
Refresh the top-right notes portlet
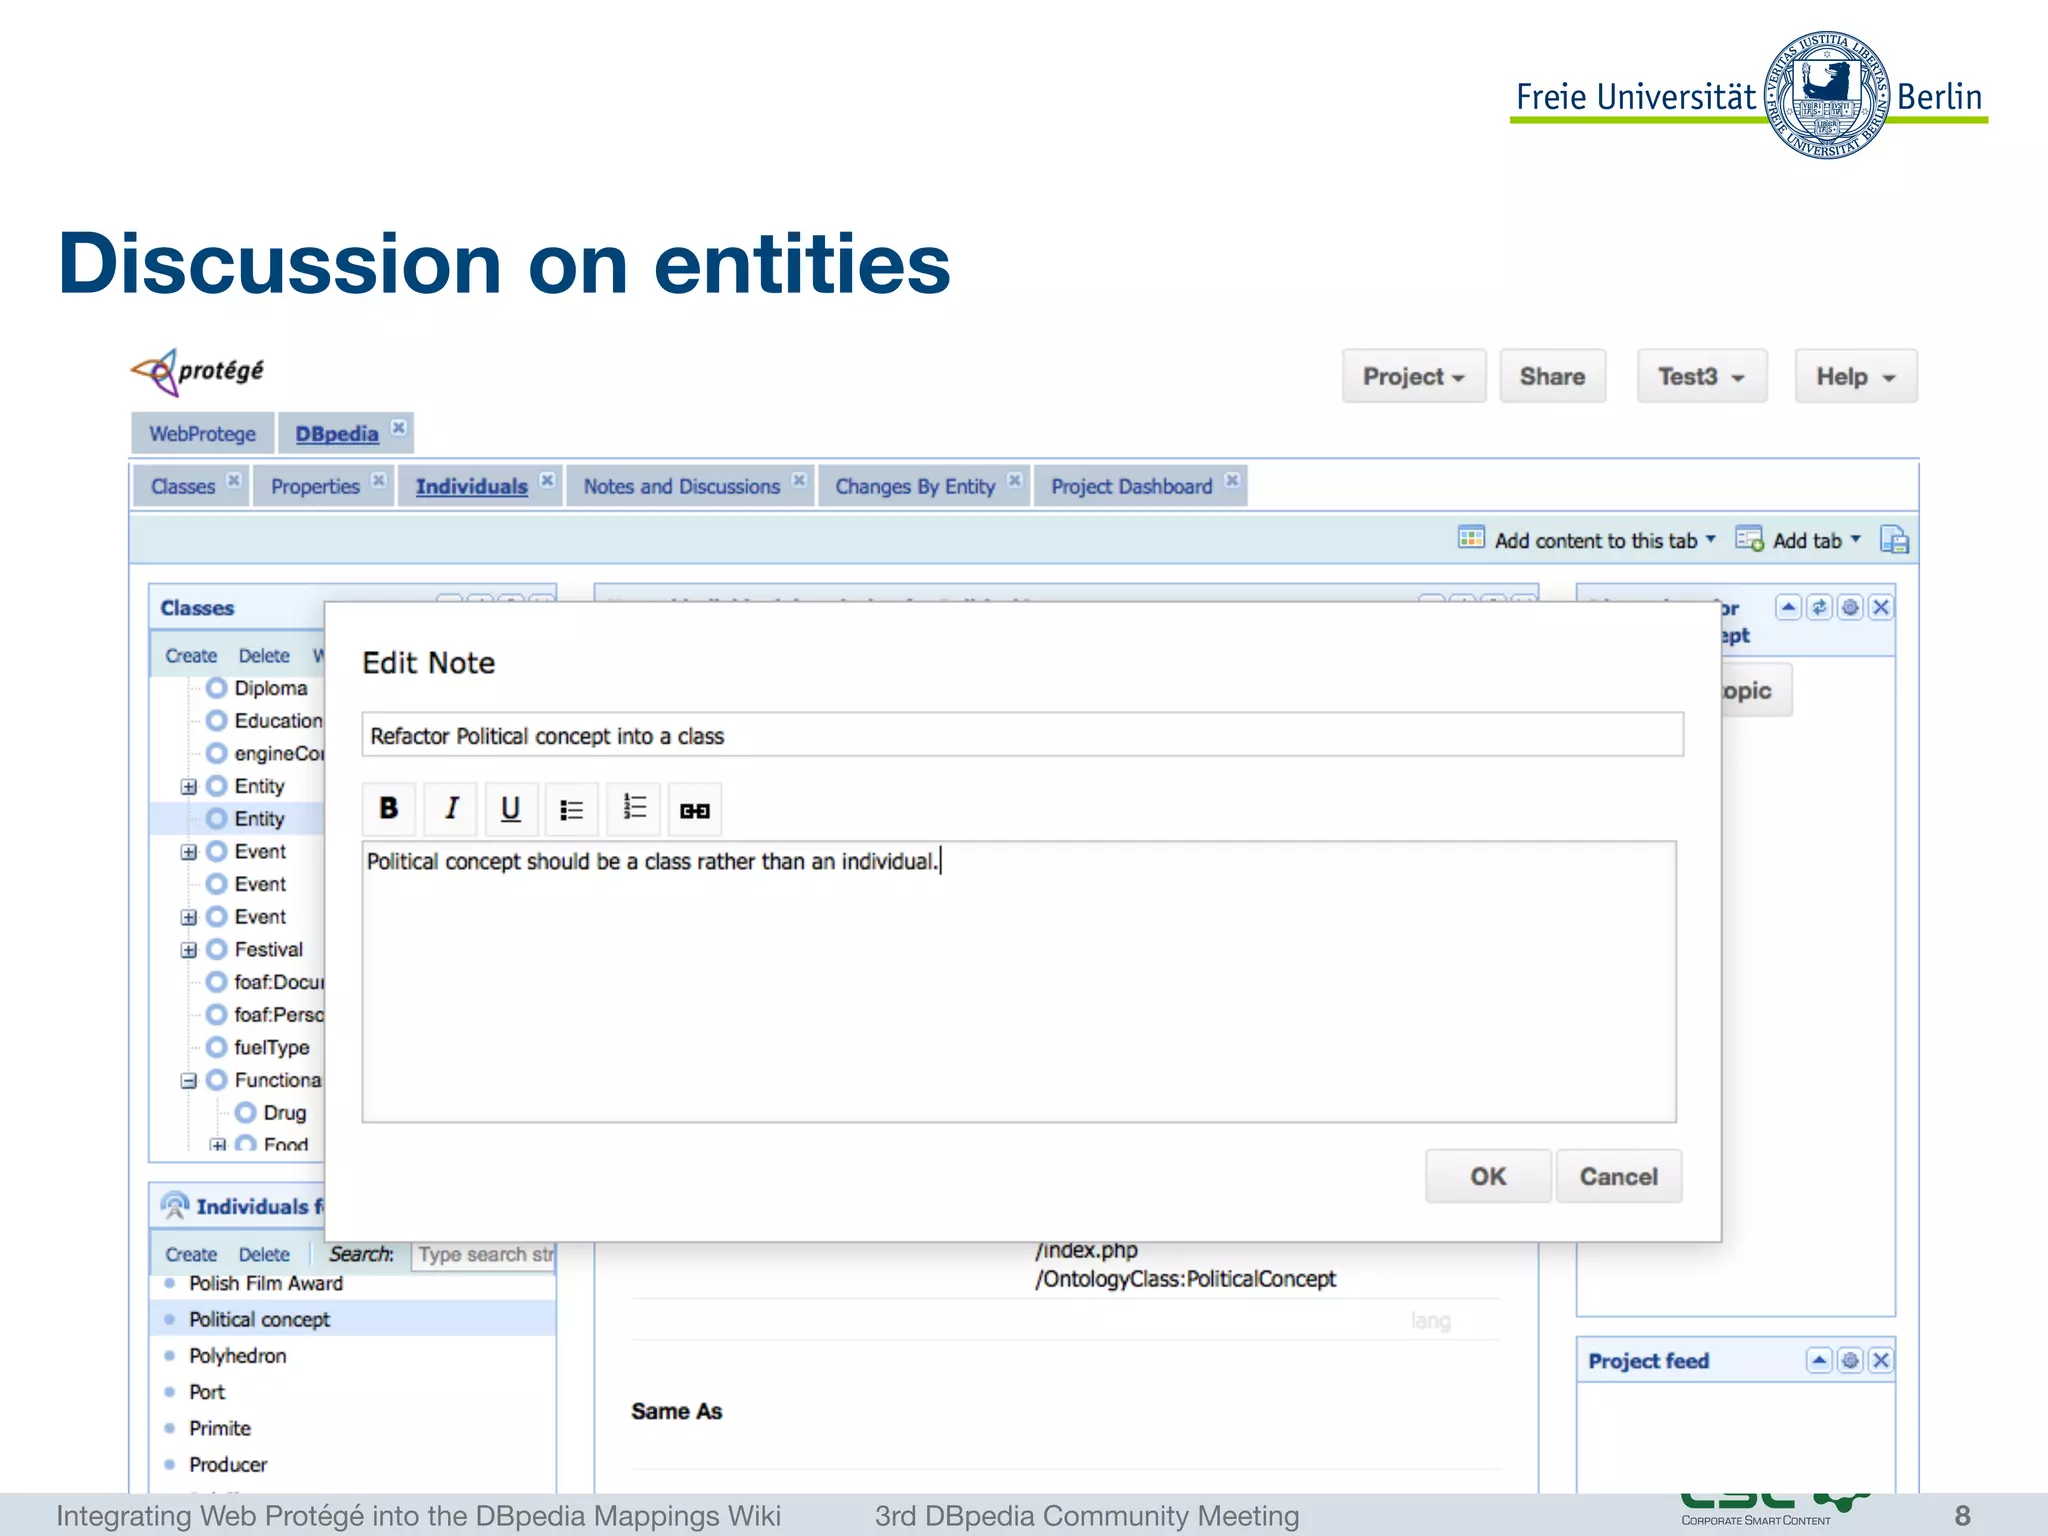pos(1820,607)
